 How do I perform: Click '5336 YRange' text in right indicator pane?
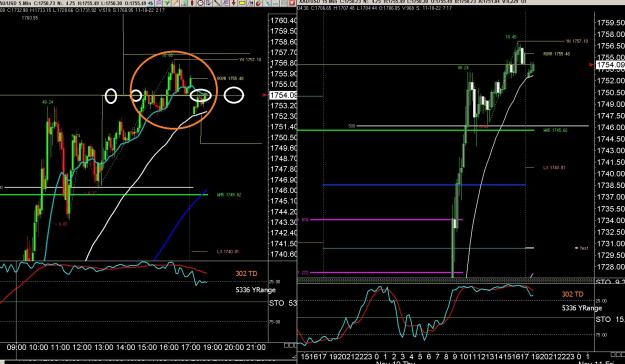click(582, 308)
